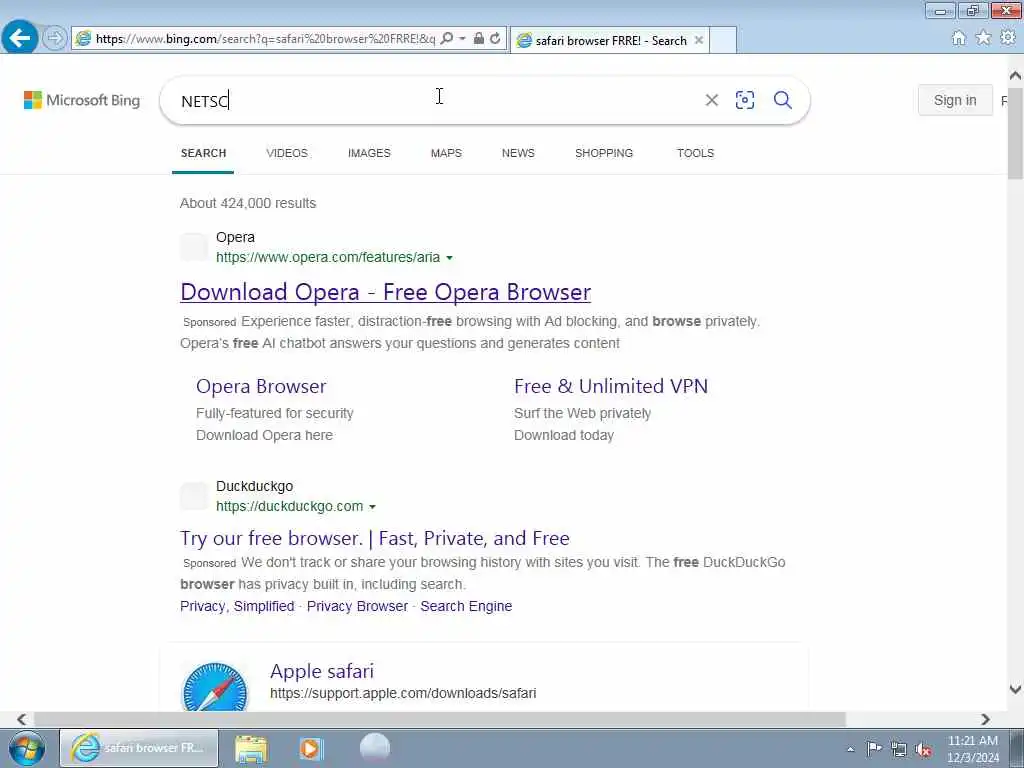Click the Bing search magnifier button

[782, 100]
